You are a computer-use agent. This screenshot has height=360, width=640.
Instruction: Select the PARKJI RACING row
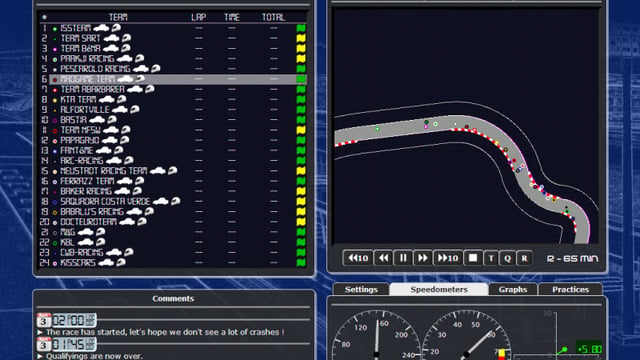tap(173, 59)
